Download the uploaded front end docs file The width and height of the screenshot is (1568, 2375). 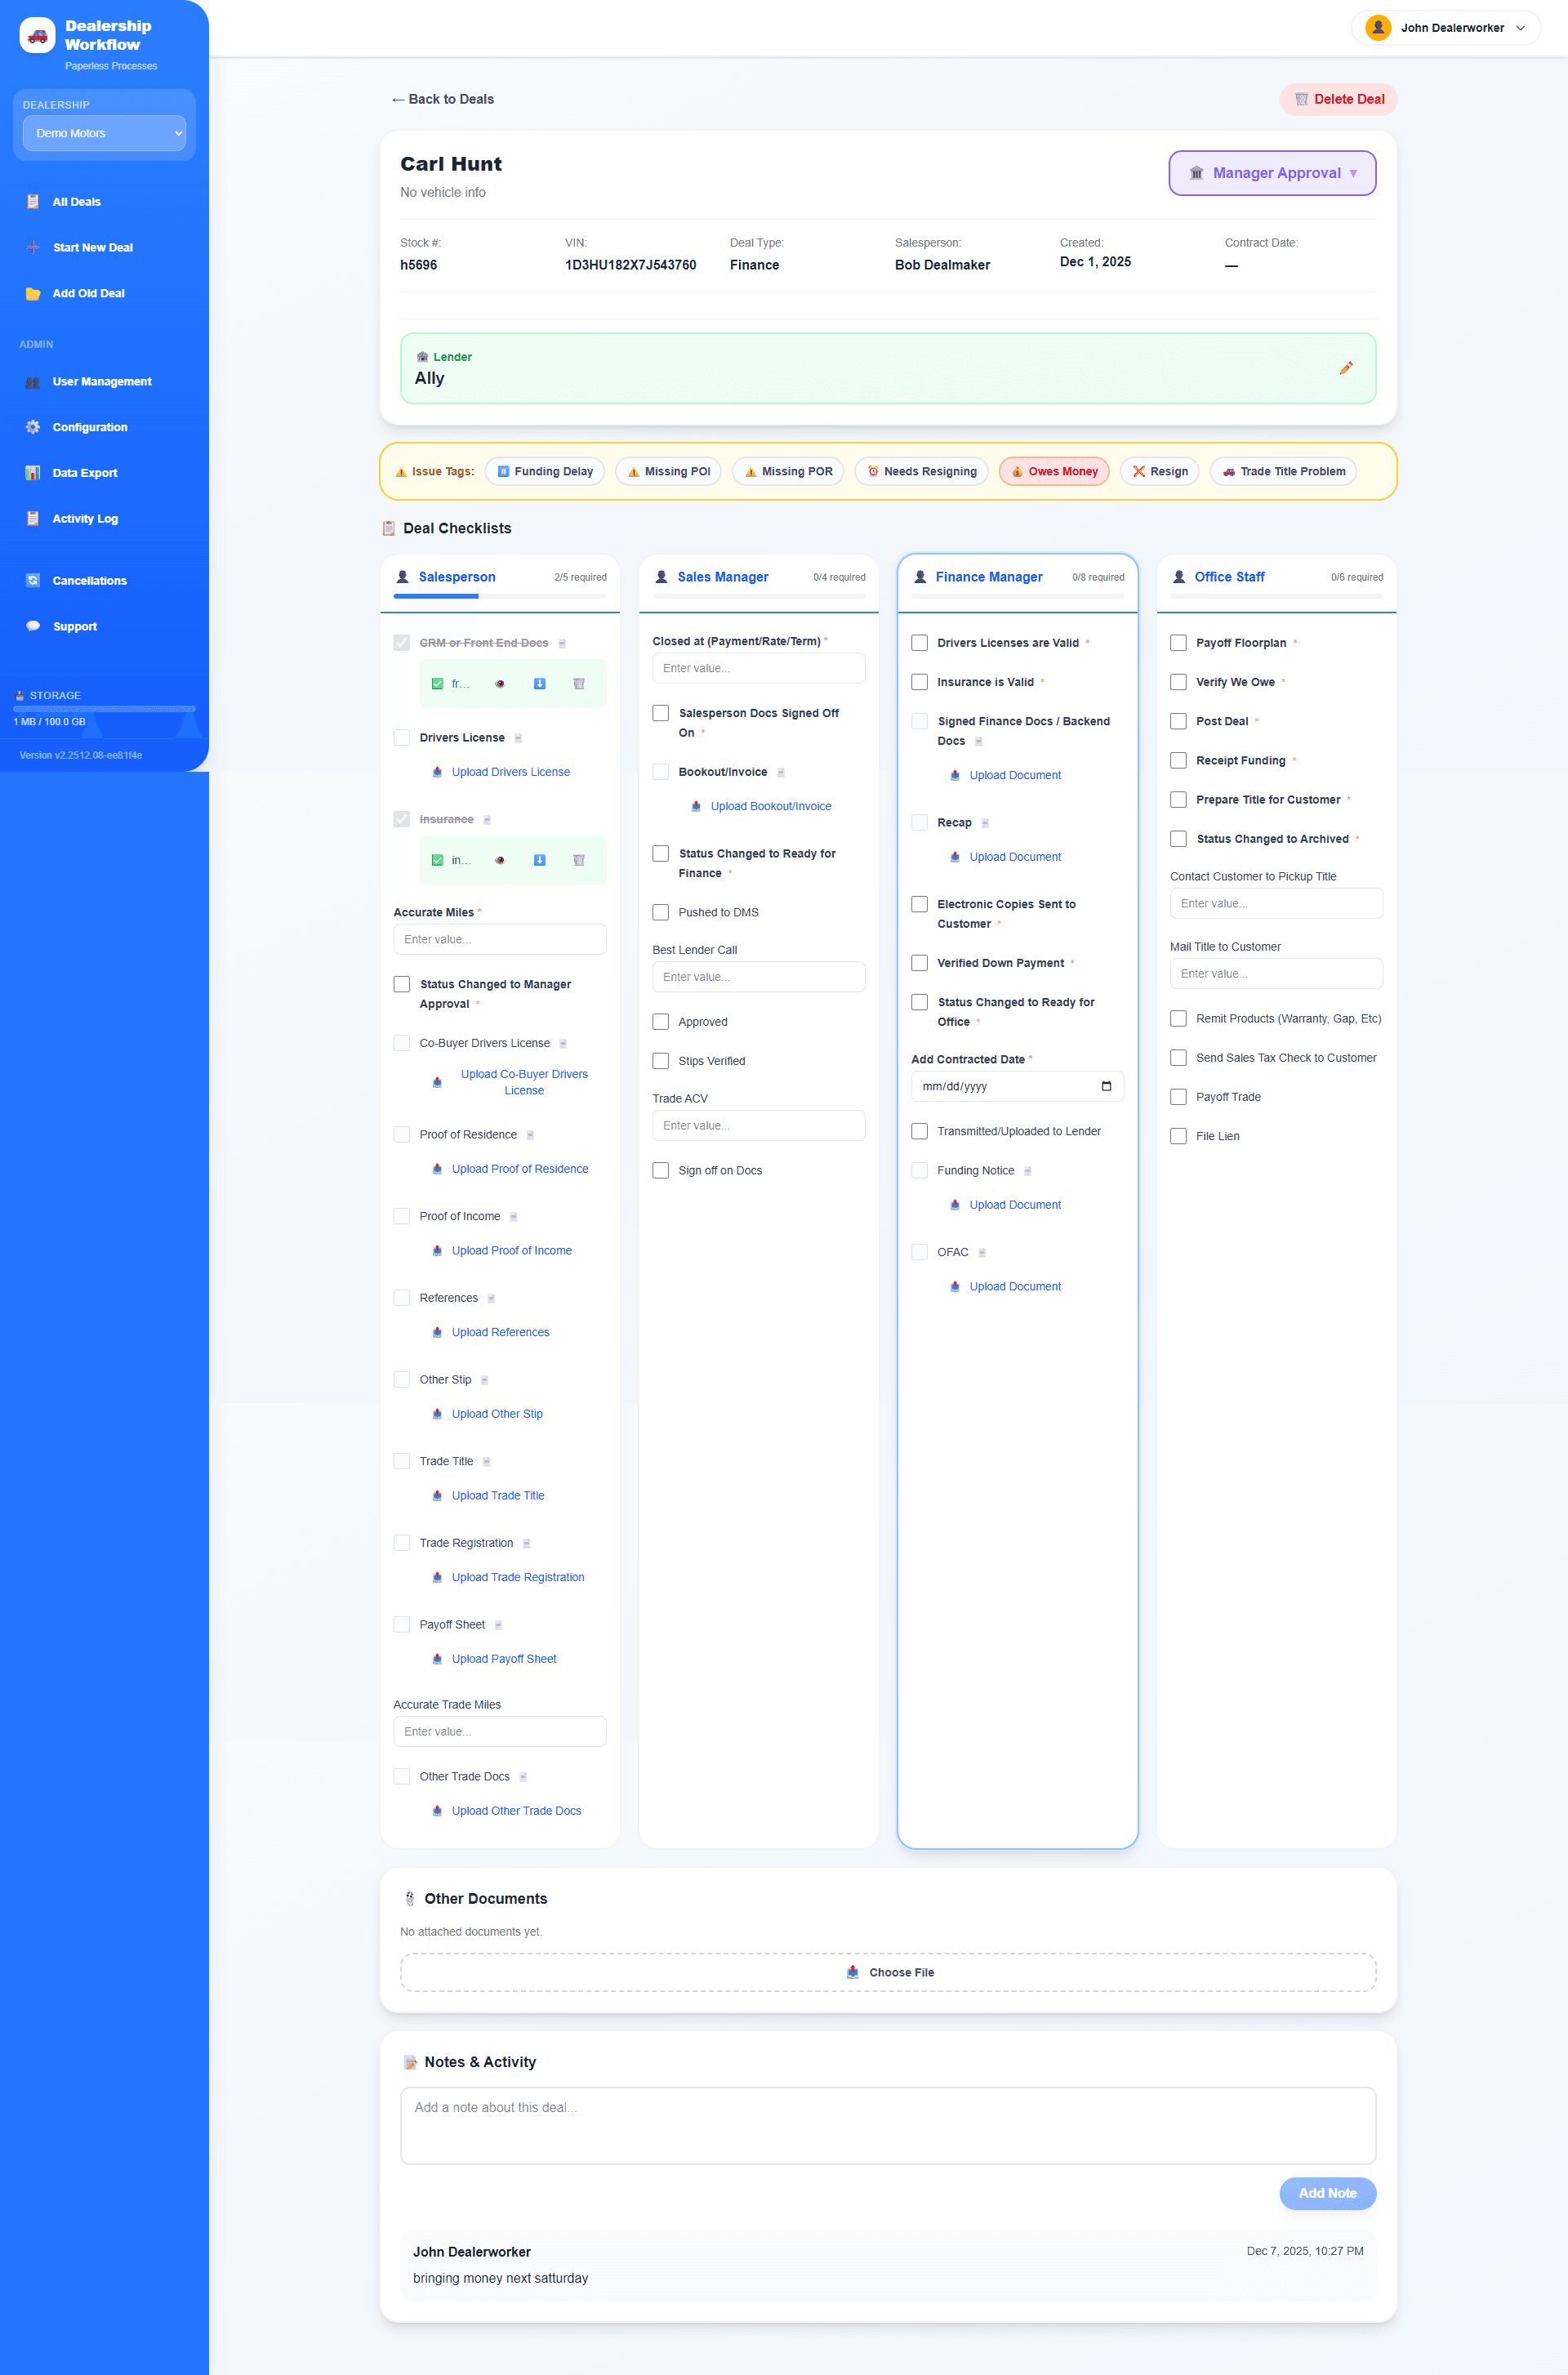tap(539, 683)
